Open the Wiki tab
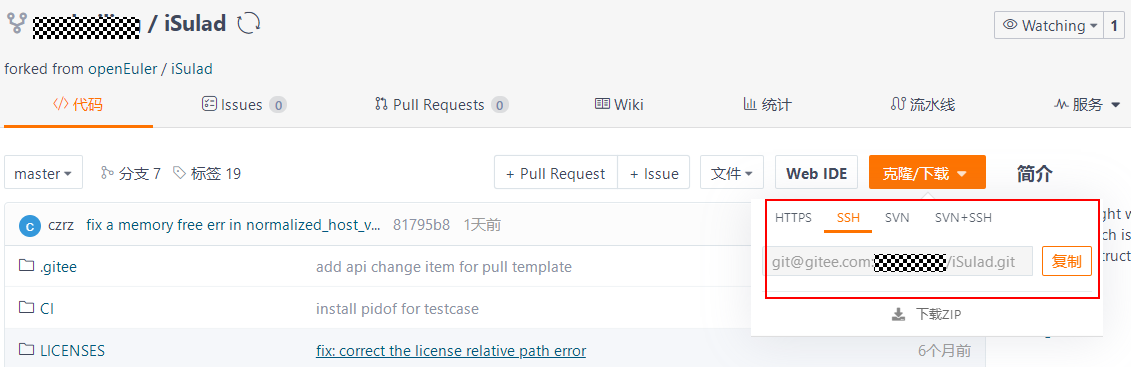 619,105
